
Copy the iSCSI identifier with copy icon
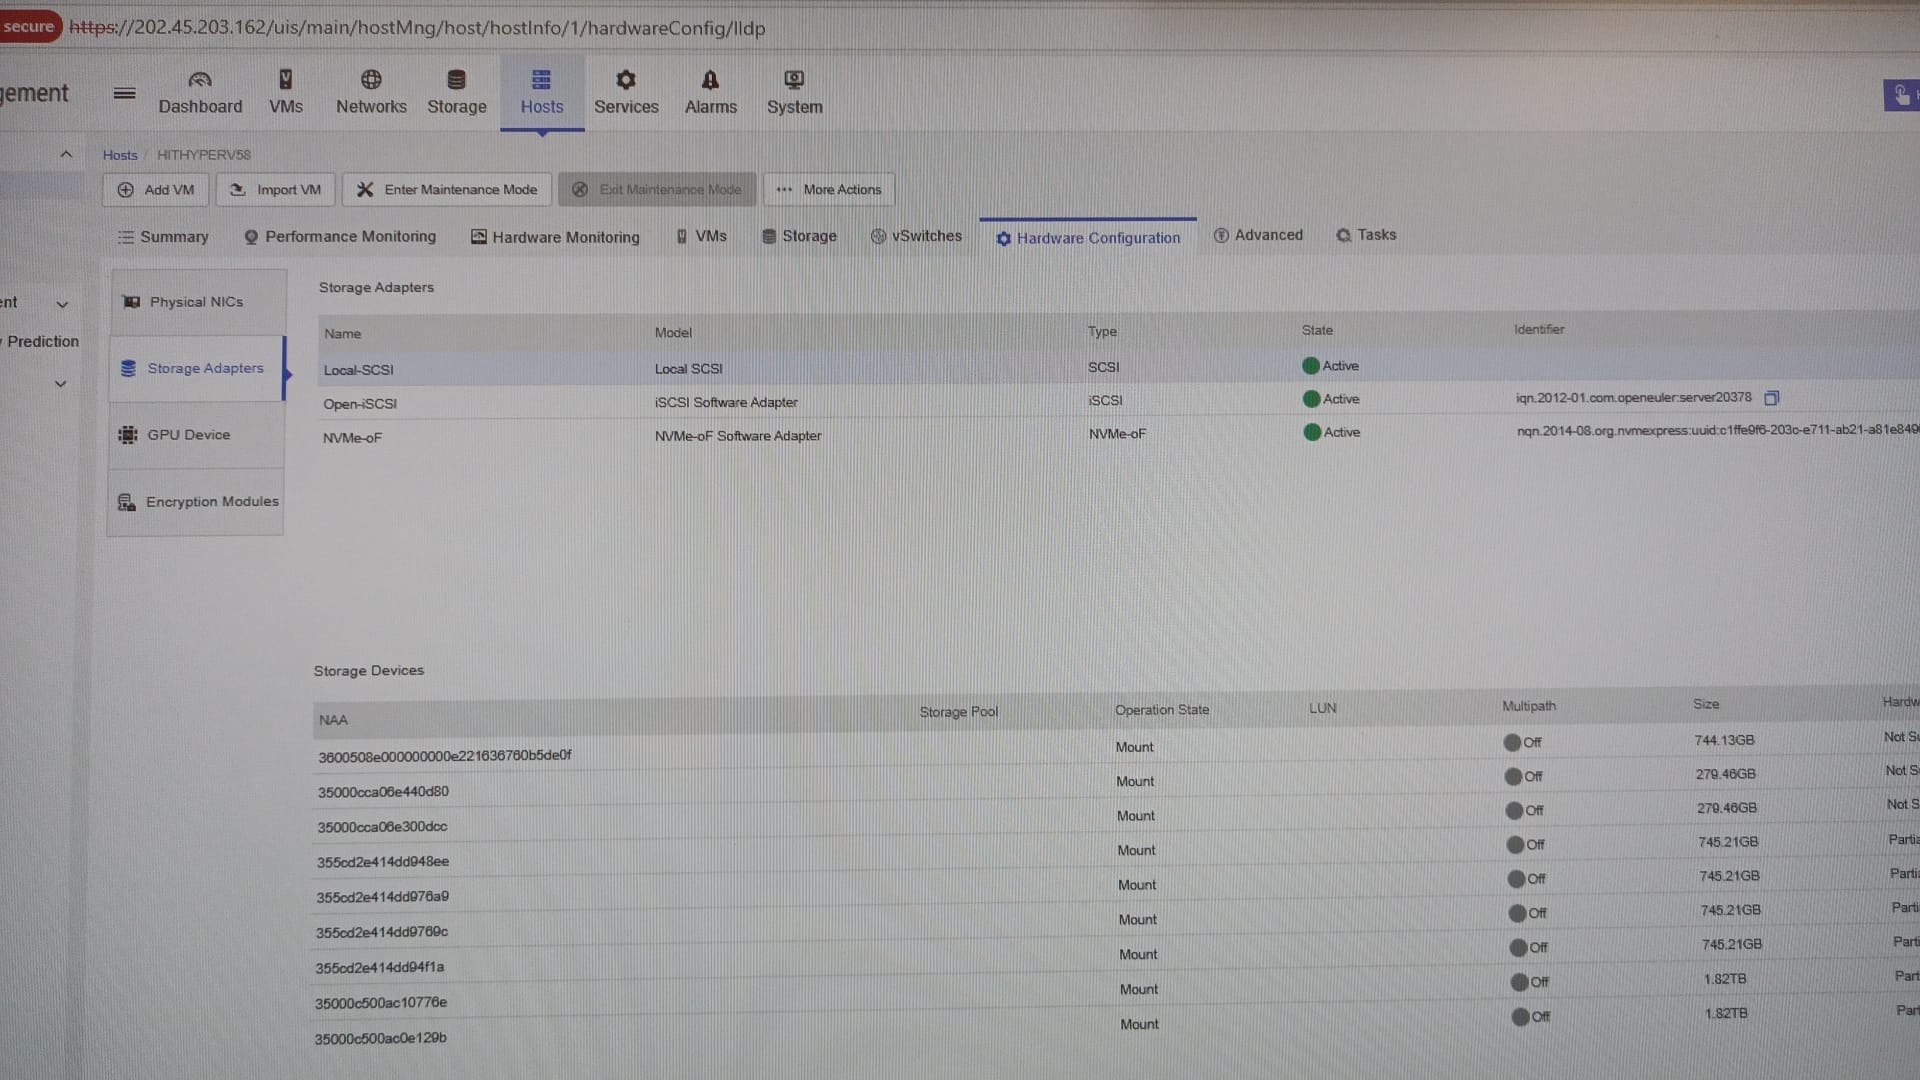(1771, 398)
